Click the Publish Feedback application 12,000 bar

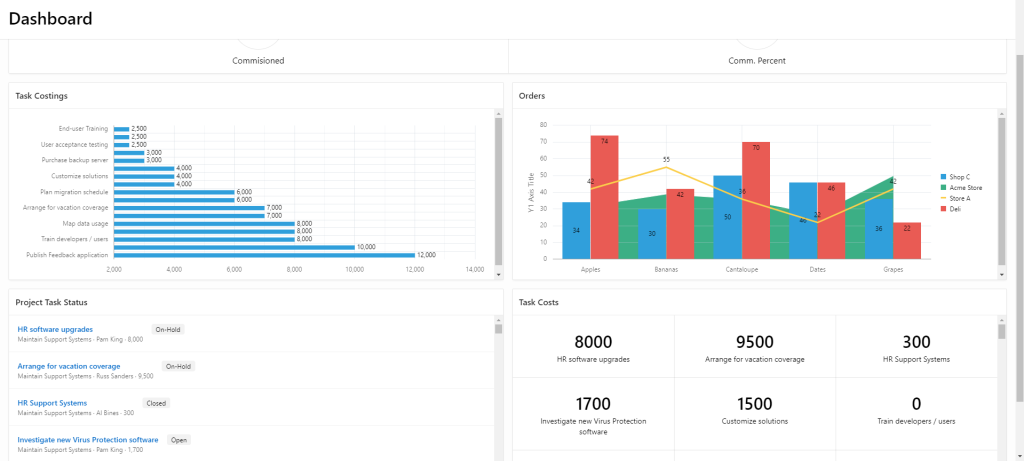[264, 255]
